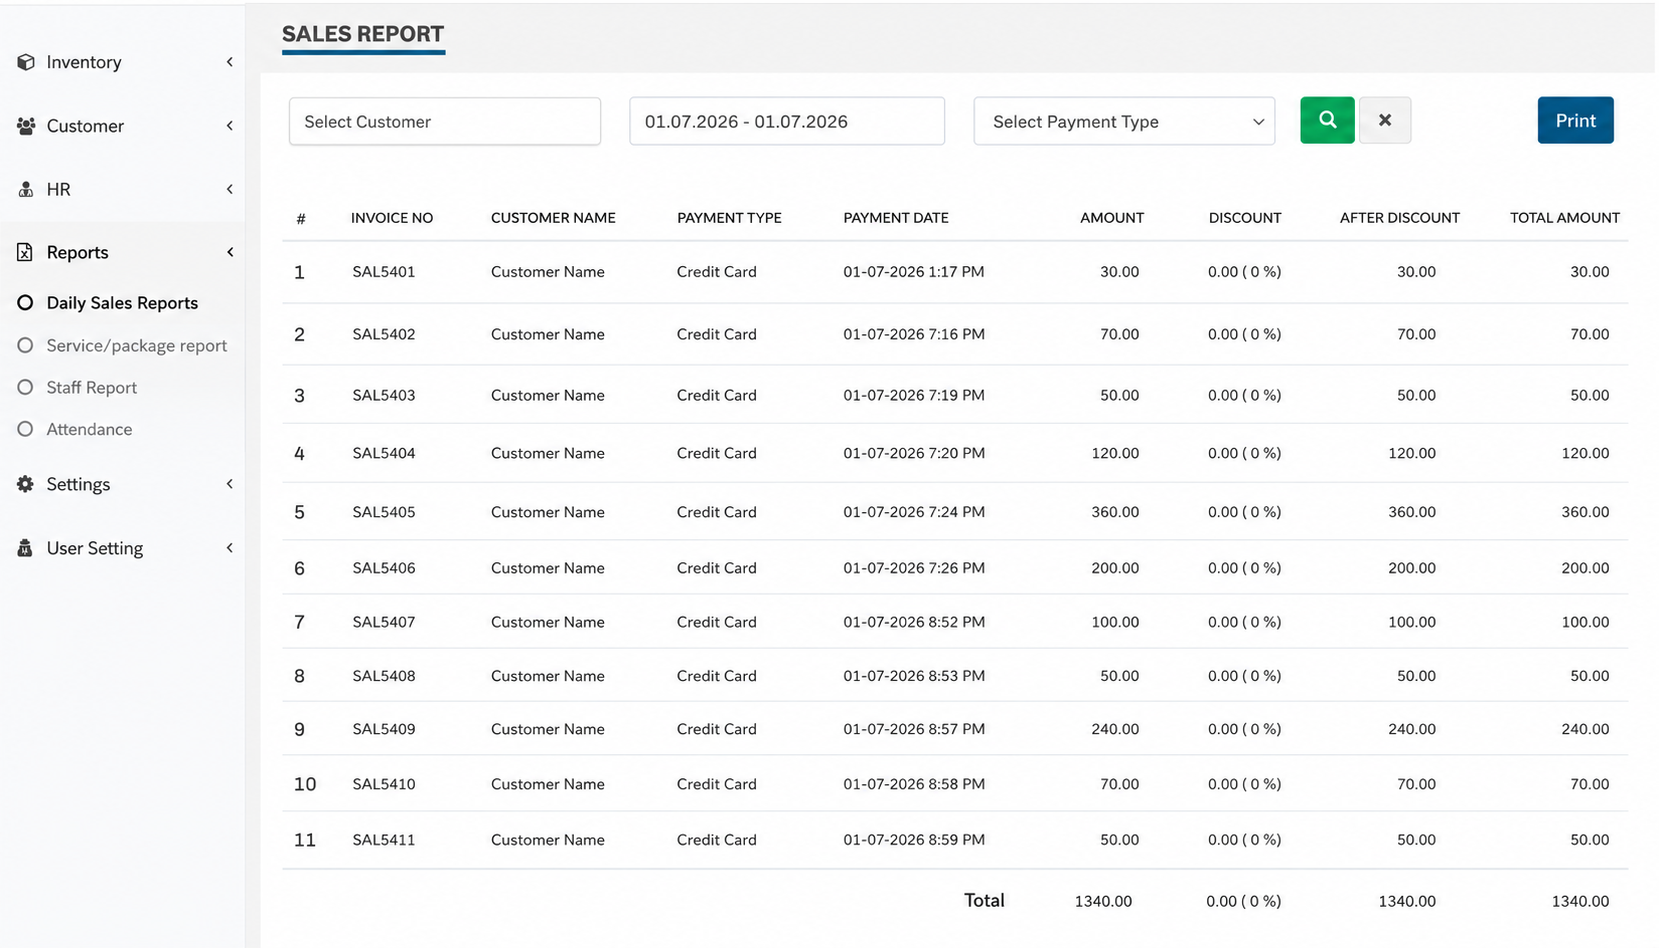
Task: Click the PAYMENT DATE column header
Action: [896, 218]
